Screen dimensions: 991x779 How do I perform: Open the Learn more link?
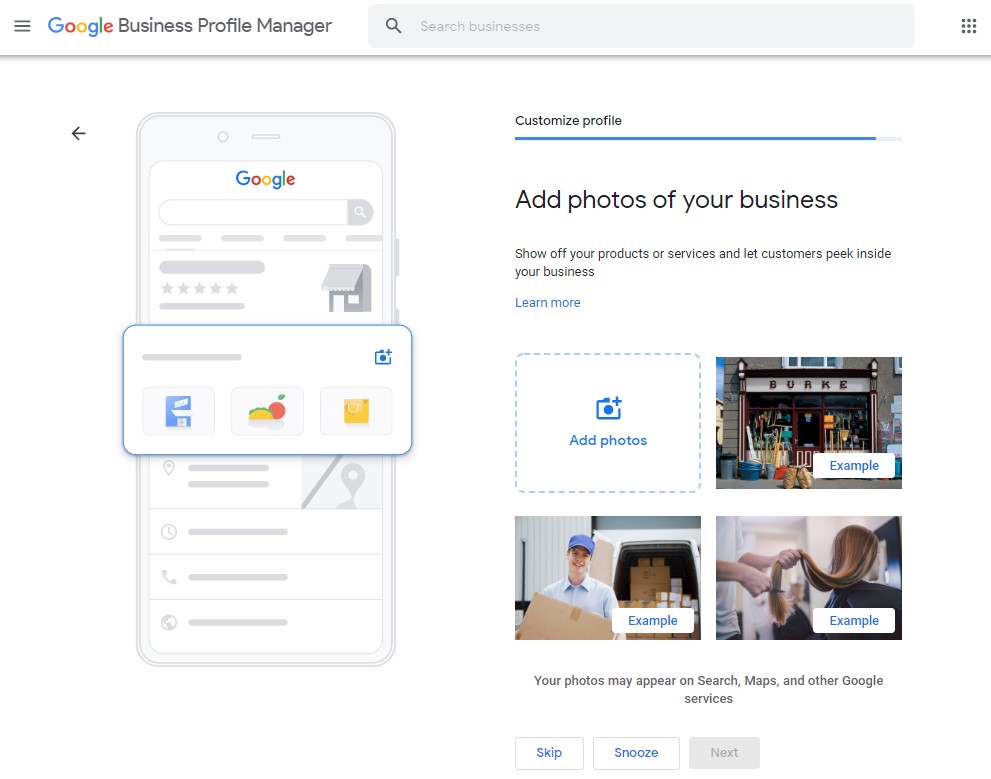click(x=547, y=303)
